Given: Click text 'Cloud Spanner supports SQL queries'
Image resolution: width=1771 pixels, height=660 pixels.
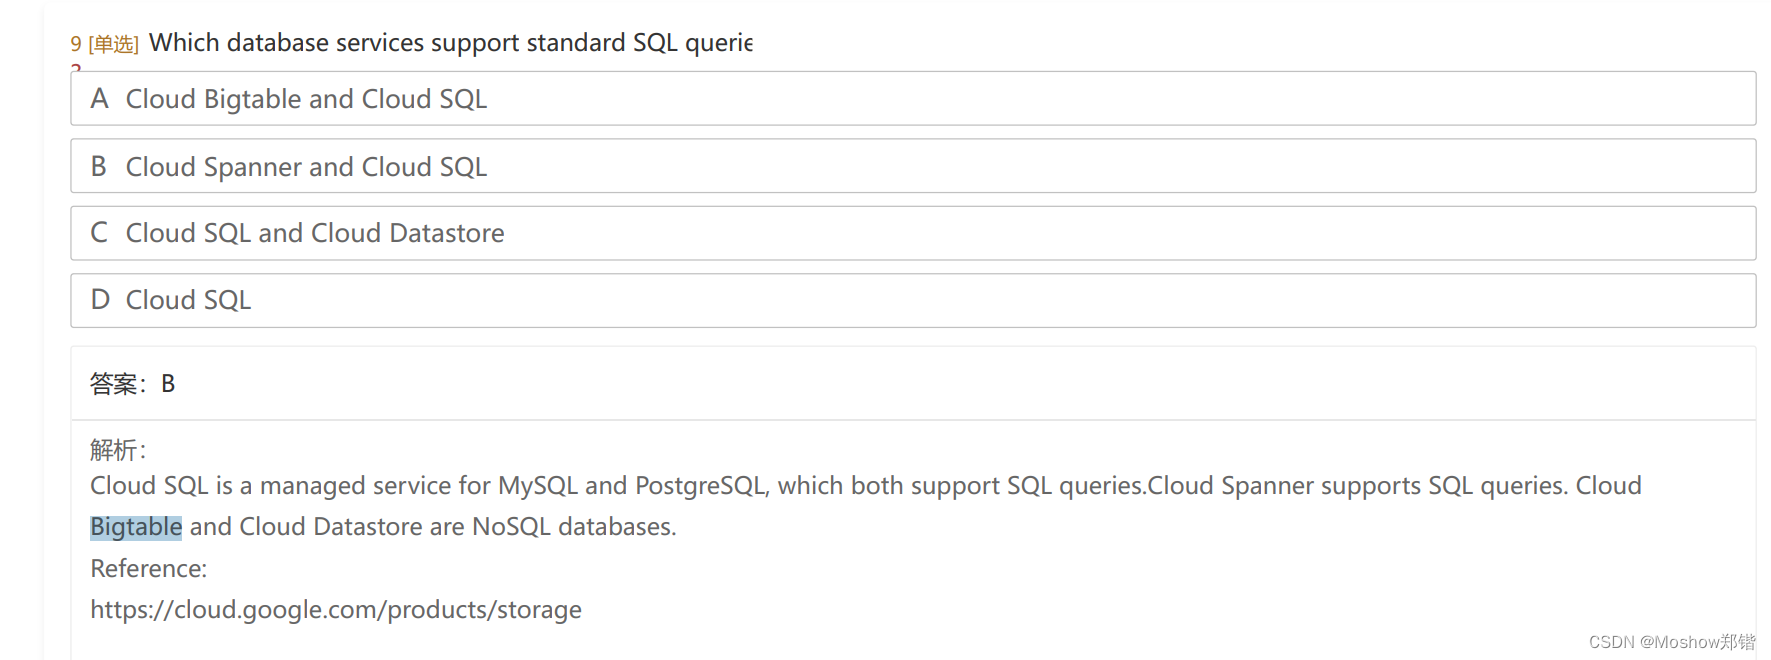Looking at the screenshot, I should pos(1358,486).
